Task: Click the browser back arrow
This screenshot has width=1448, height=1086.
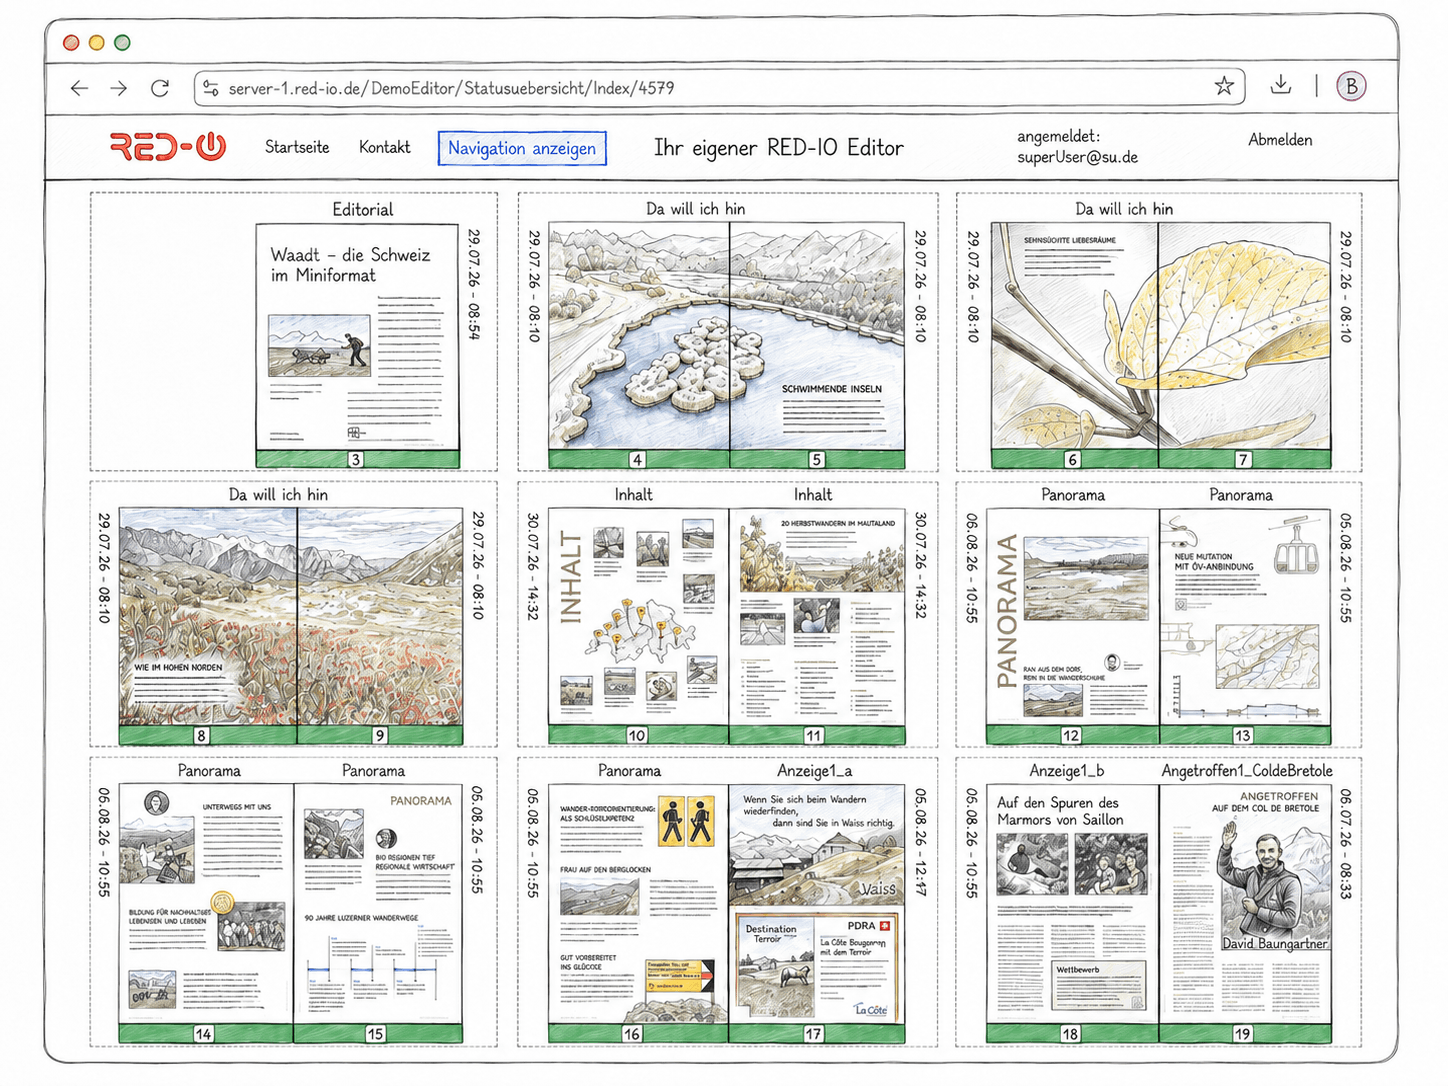Action: coord(79,88)
